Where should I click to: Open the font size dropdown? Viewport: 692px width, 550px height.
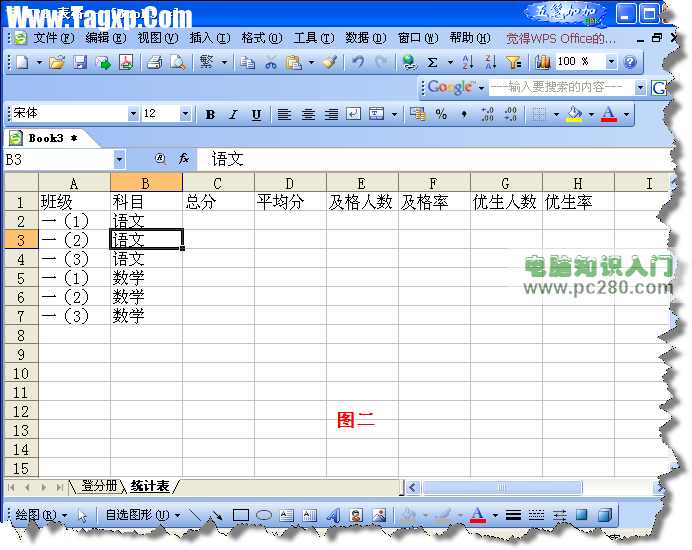pyautogui.click(x=185, y=114)
